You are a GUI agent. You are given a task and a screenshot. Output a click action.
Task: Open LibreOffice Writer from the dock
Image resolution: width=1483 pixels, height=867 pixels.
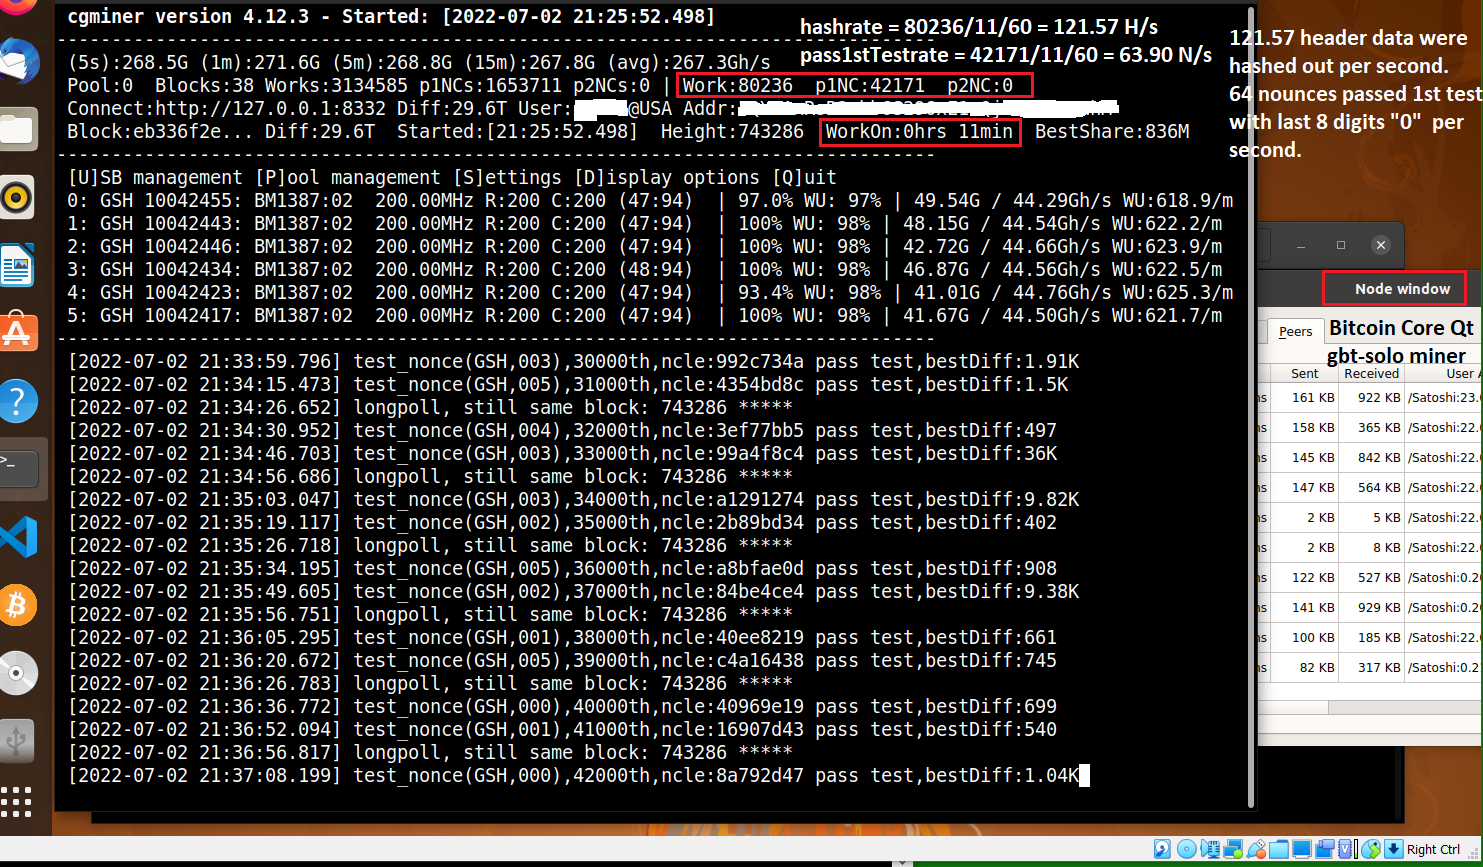pos(18,266)
